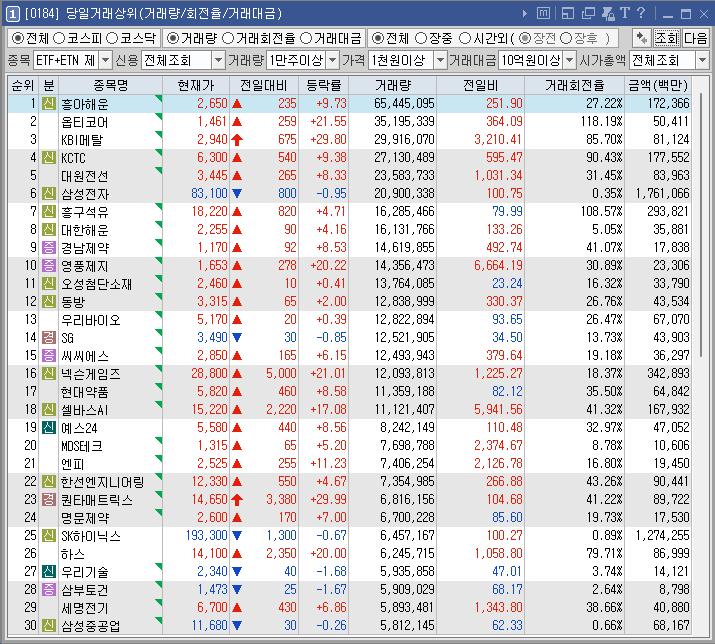Click the 증 badge in the 영풍제지 row
This screenshot has width=715, height=644.
pos(49,265)
